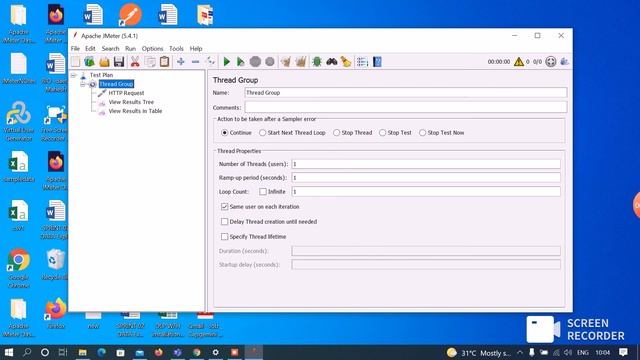
Task: Click the Loop Count value field
Action: coord(426,191)
